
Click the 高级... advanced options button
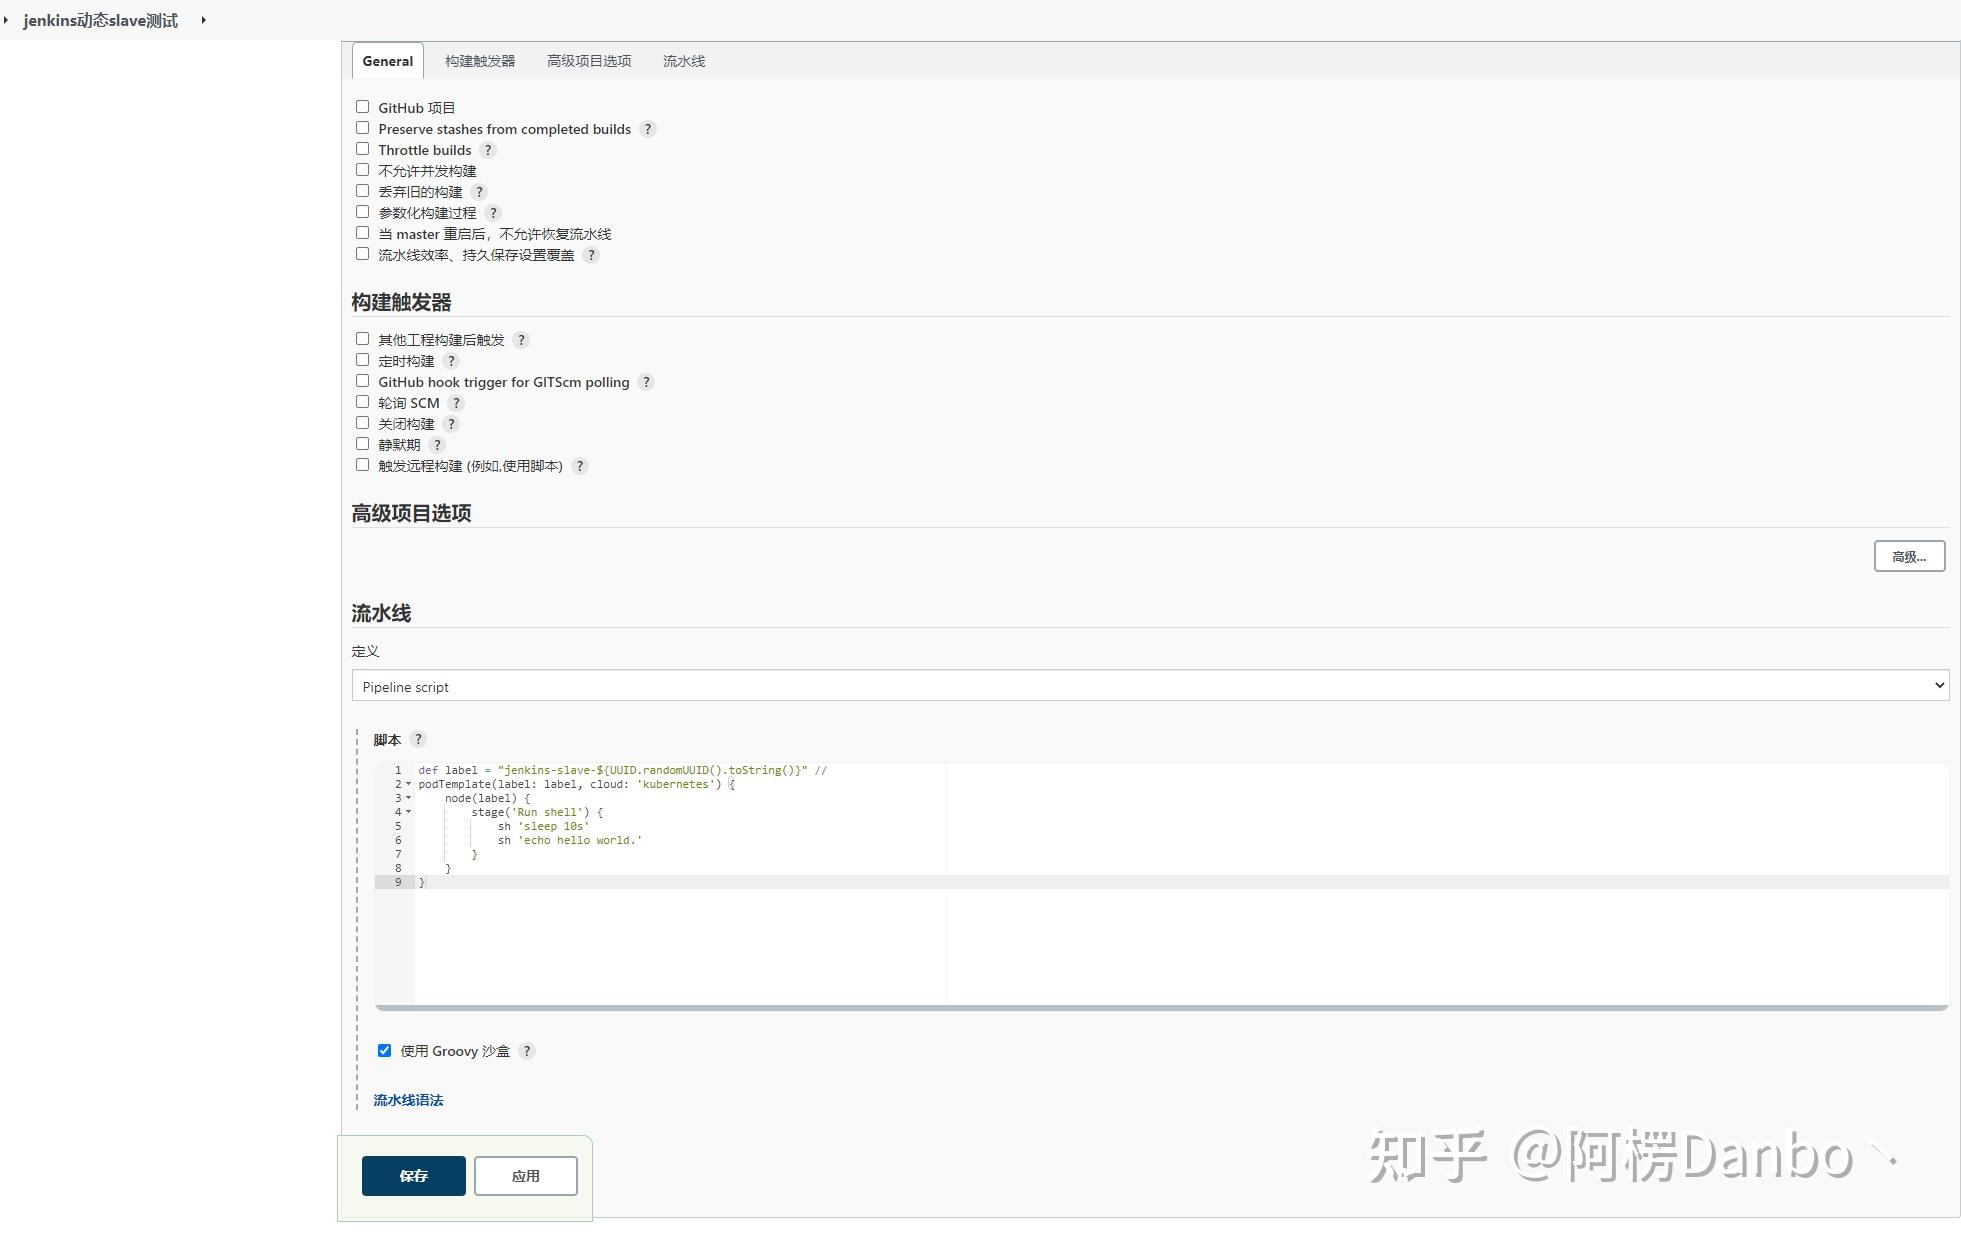point(1908,557)
